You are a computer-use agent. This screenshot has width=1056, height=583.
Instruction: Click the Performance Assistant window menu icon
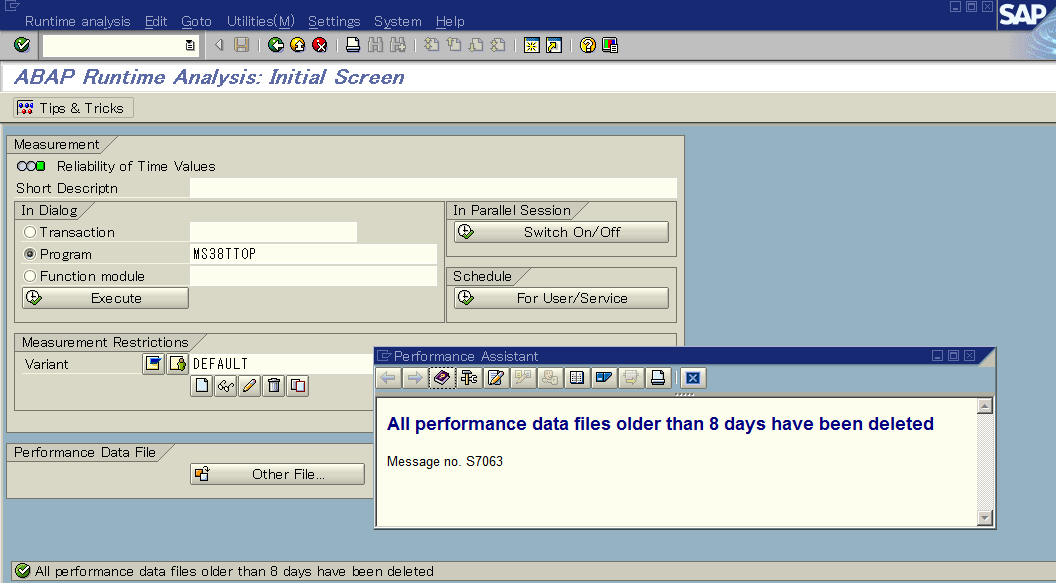[384, 355]
